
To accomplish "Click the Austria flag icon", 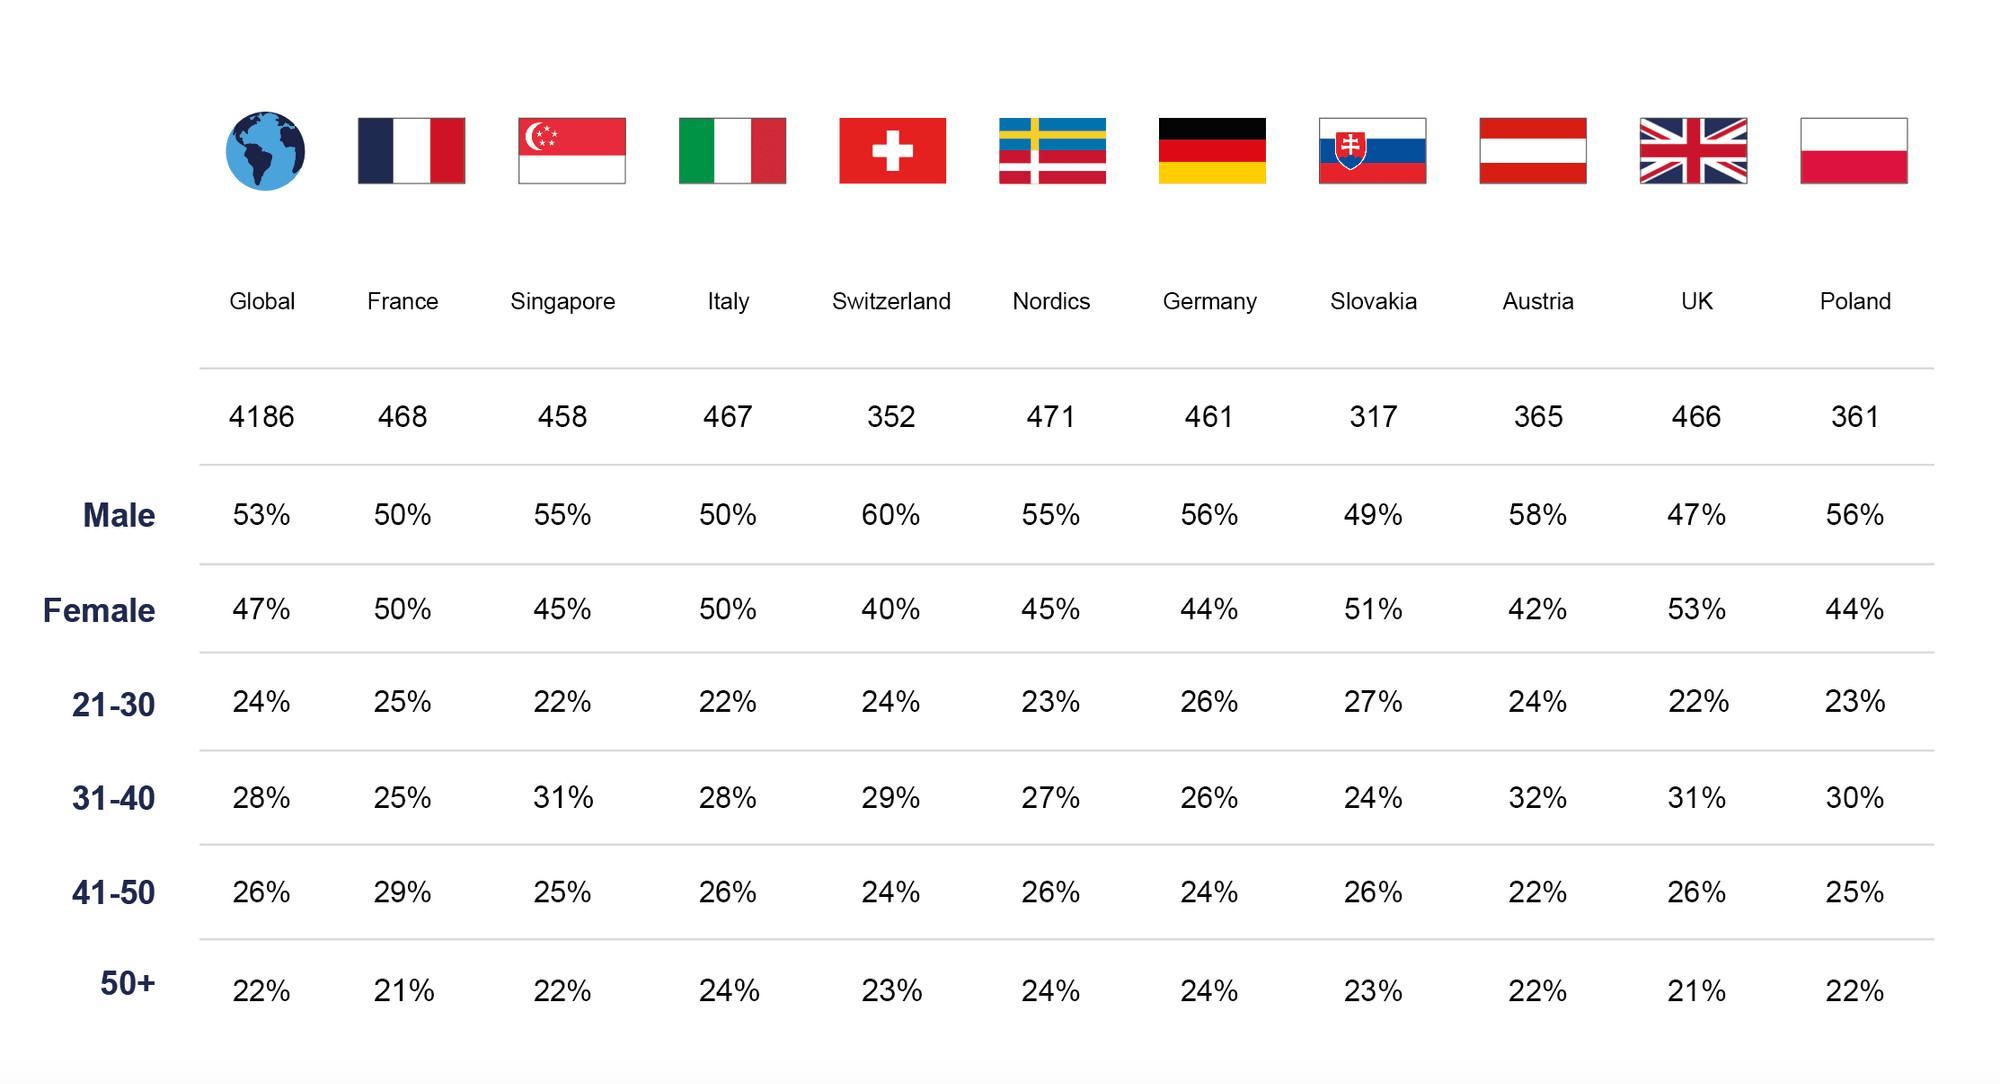I will pyautogui.click(x=1533, y=151).
